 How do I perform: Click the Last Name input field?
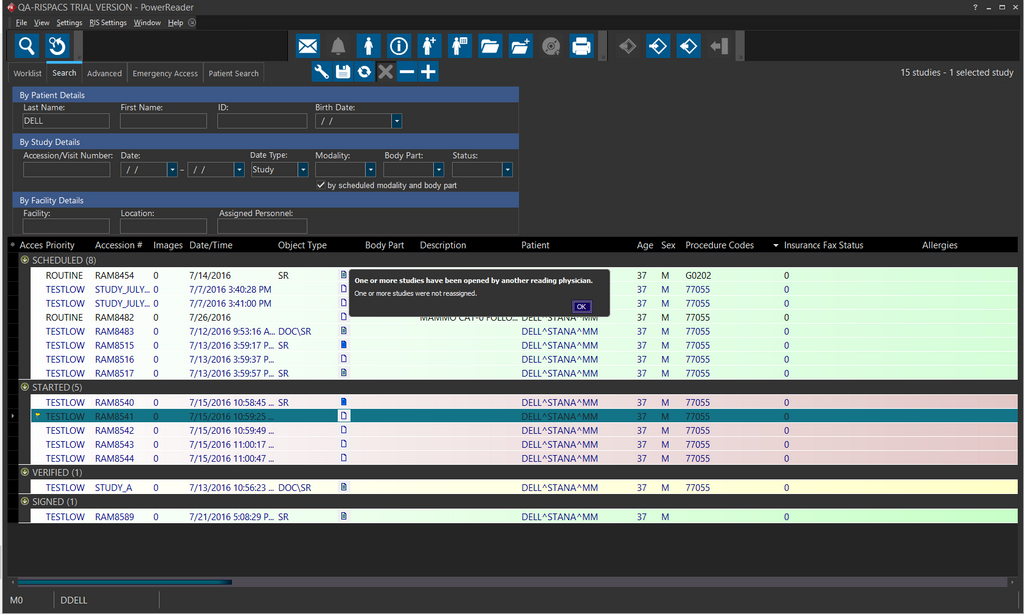(x=66, y=121)
